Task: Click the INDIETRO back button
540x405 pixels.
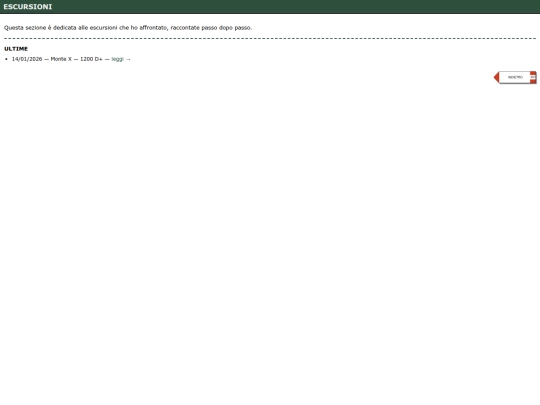Action: click(x=515, y=77)
